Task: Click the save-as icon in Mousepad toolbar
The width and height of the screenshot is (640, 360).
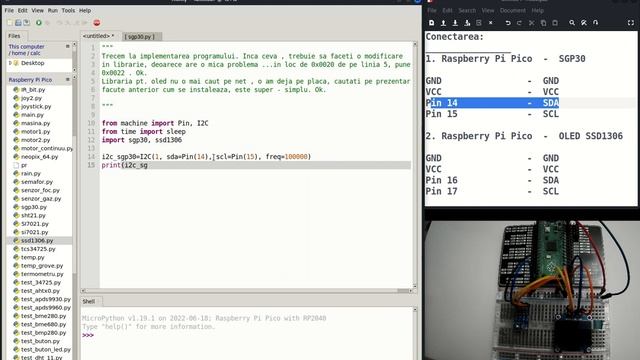Action: click(x=467, y=23)
